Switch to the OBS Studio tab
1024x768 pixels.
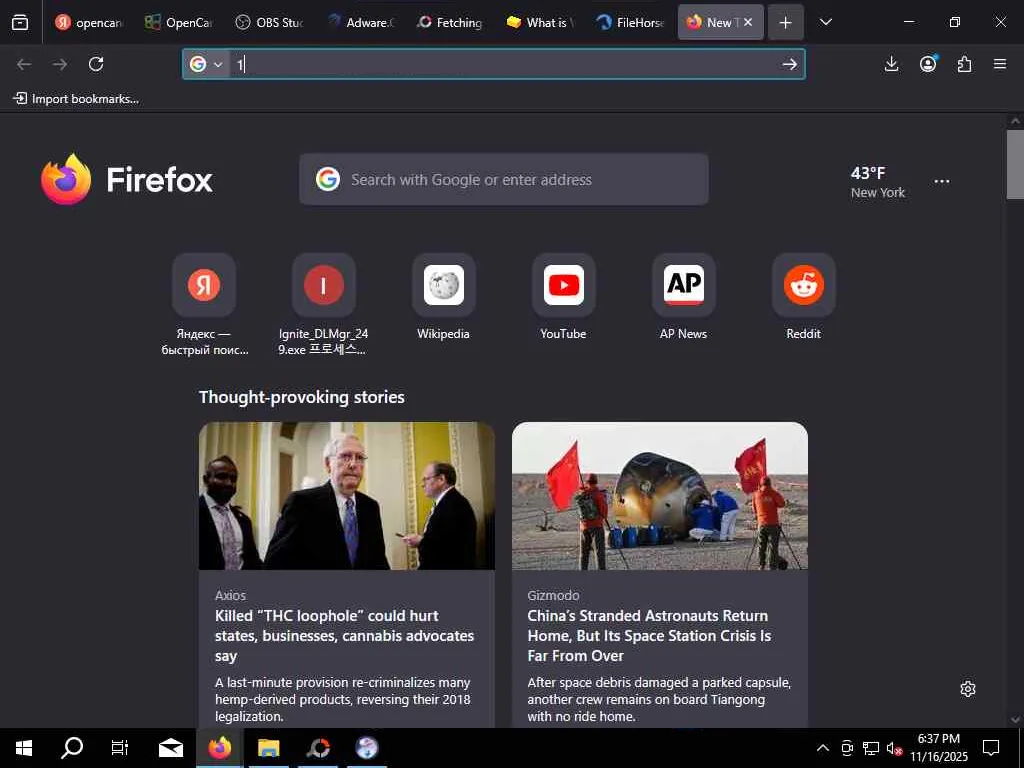(x=269, y=23)
